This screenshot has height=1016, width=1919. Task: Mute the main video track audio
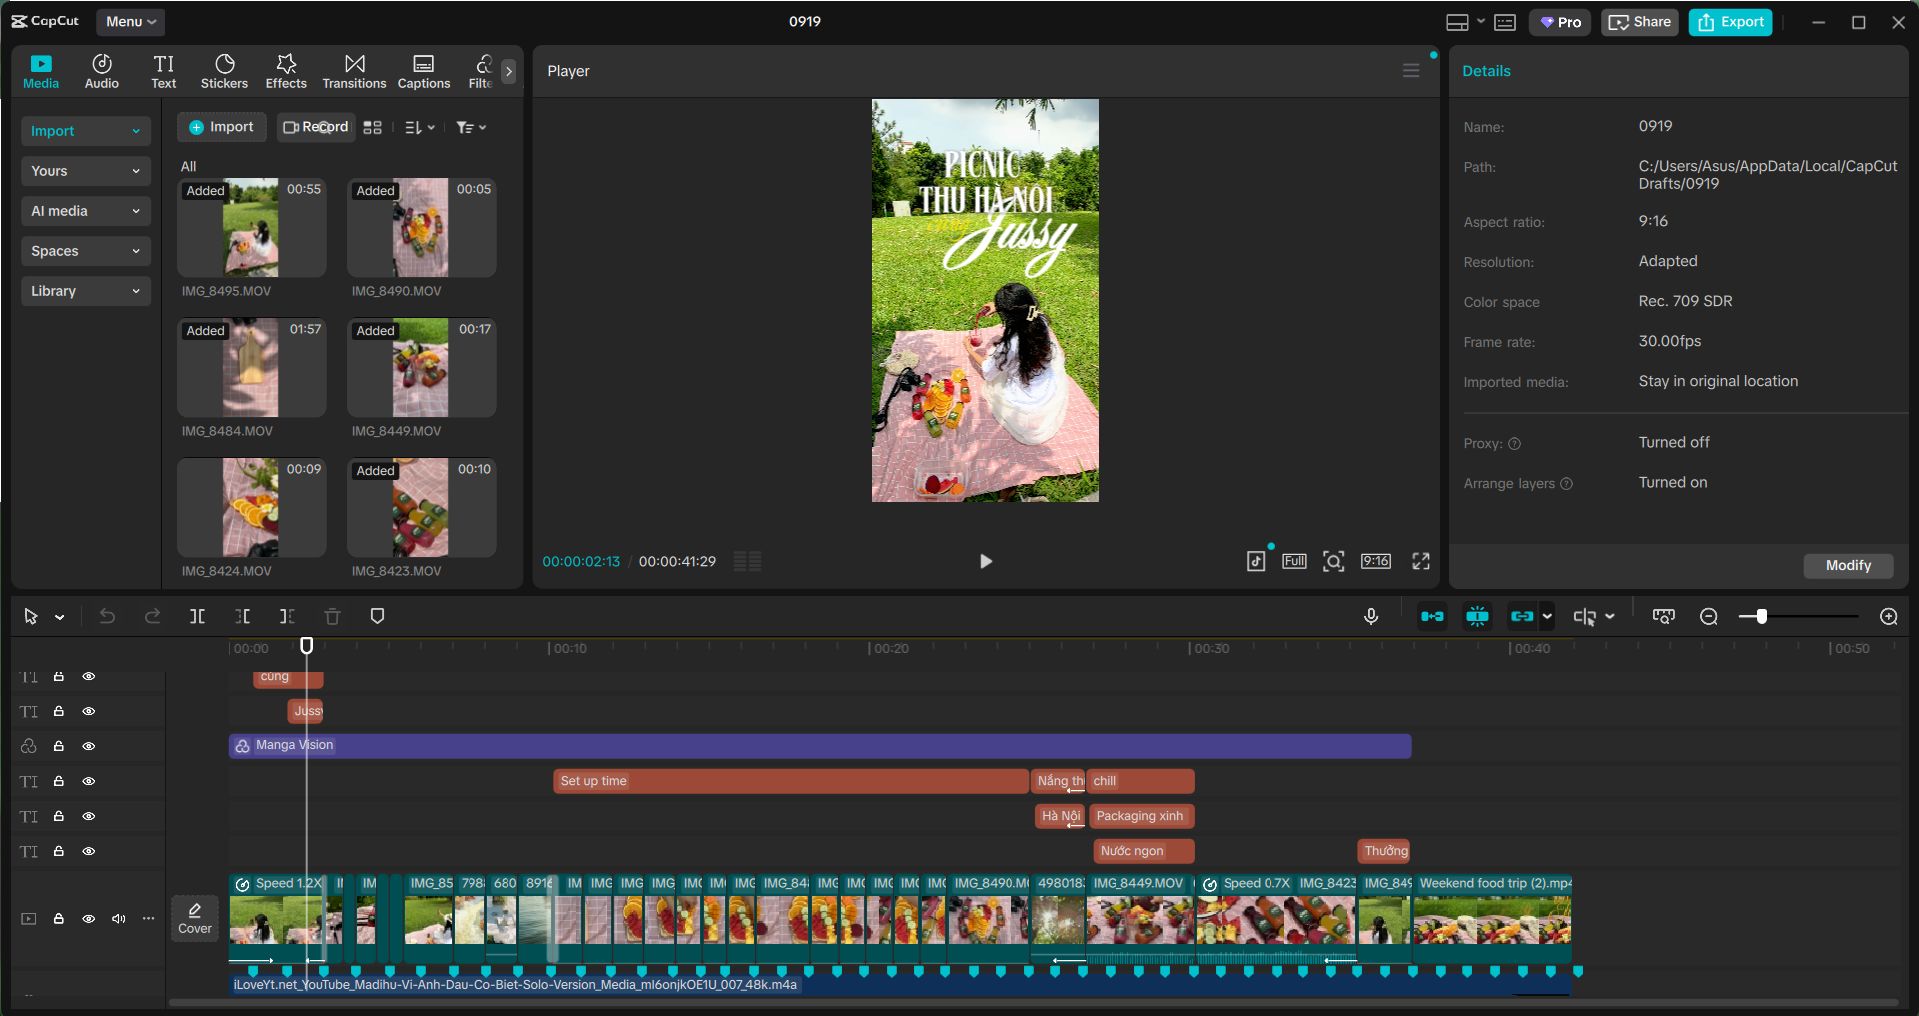point(119,918)
